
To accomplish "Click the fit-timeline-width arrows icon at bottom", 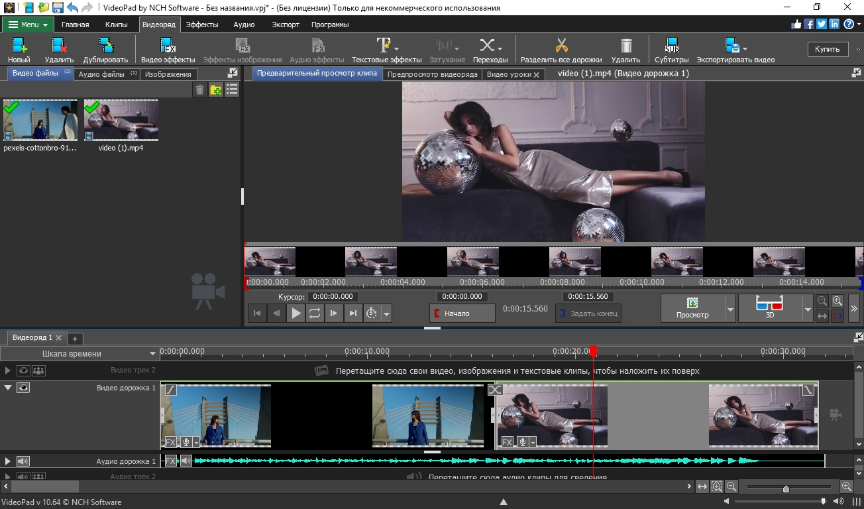I will point(702,486).
